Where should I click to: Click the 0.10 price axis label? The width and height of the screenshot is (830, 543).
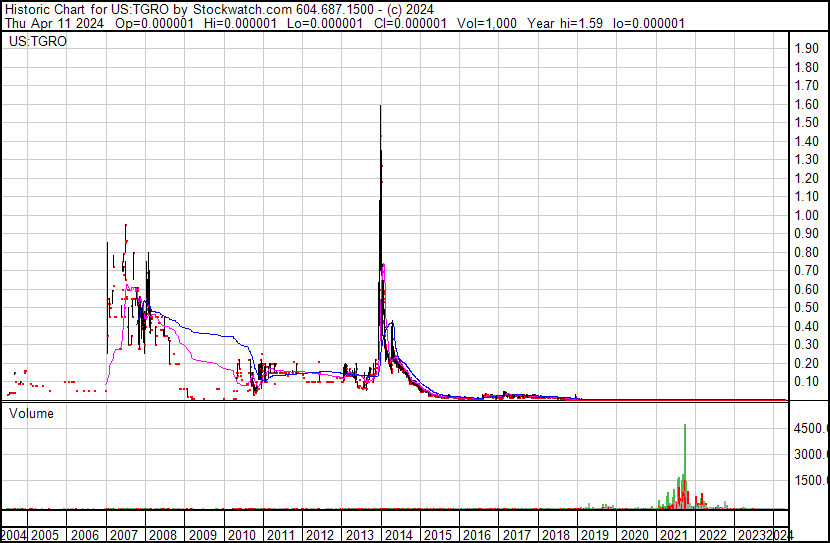point(807,382)
